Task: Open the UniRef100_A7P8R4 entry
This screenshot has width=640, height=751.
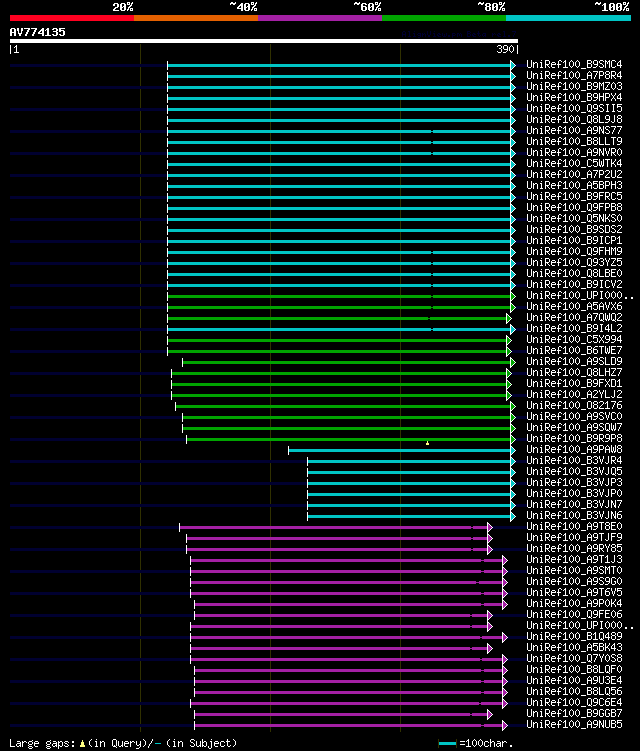Action: (x=574, y=75)
